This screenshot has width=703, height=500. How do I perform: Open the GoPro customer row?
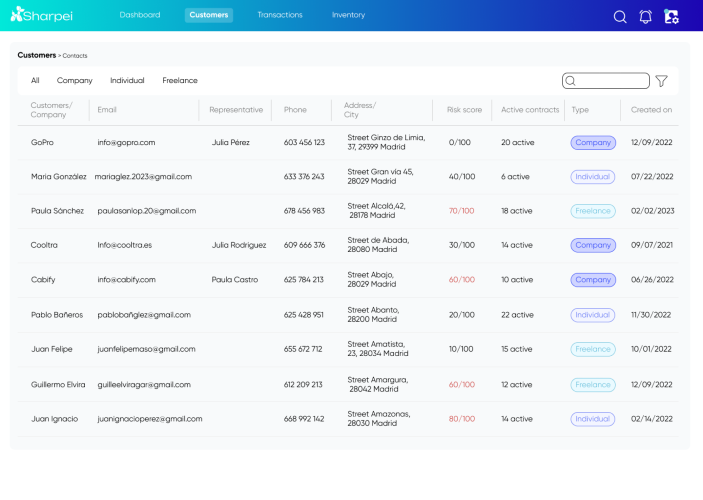(348, 143)
